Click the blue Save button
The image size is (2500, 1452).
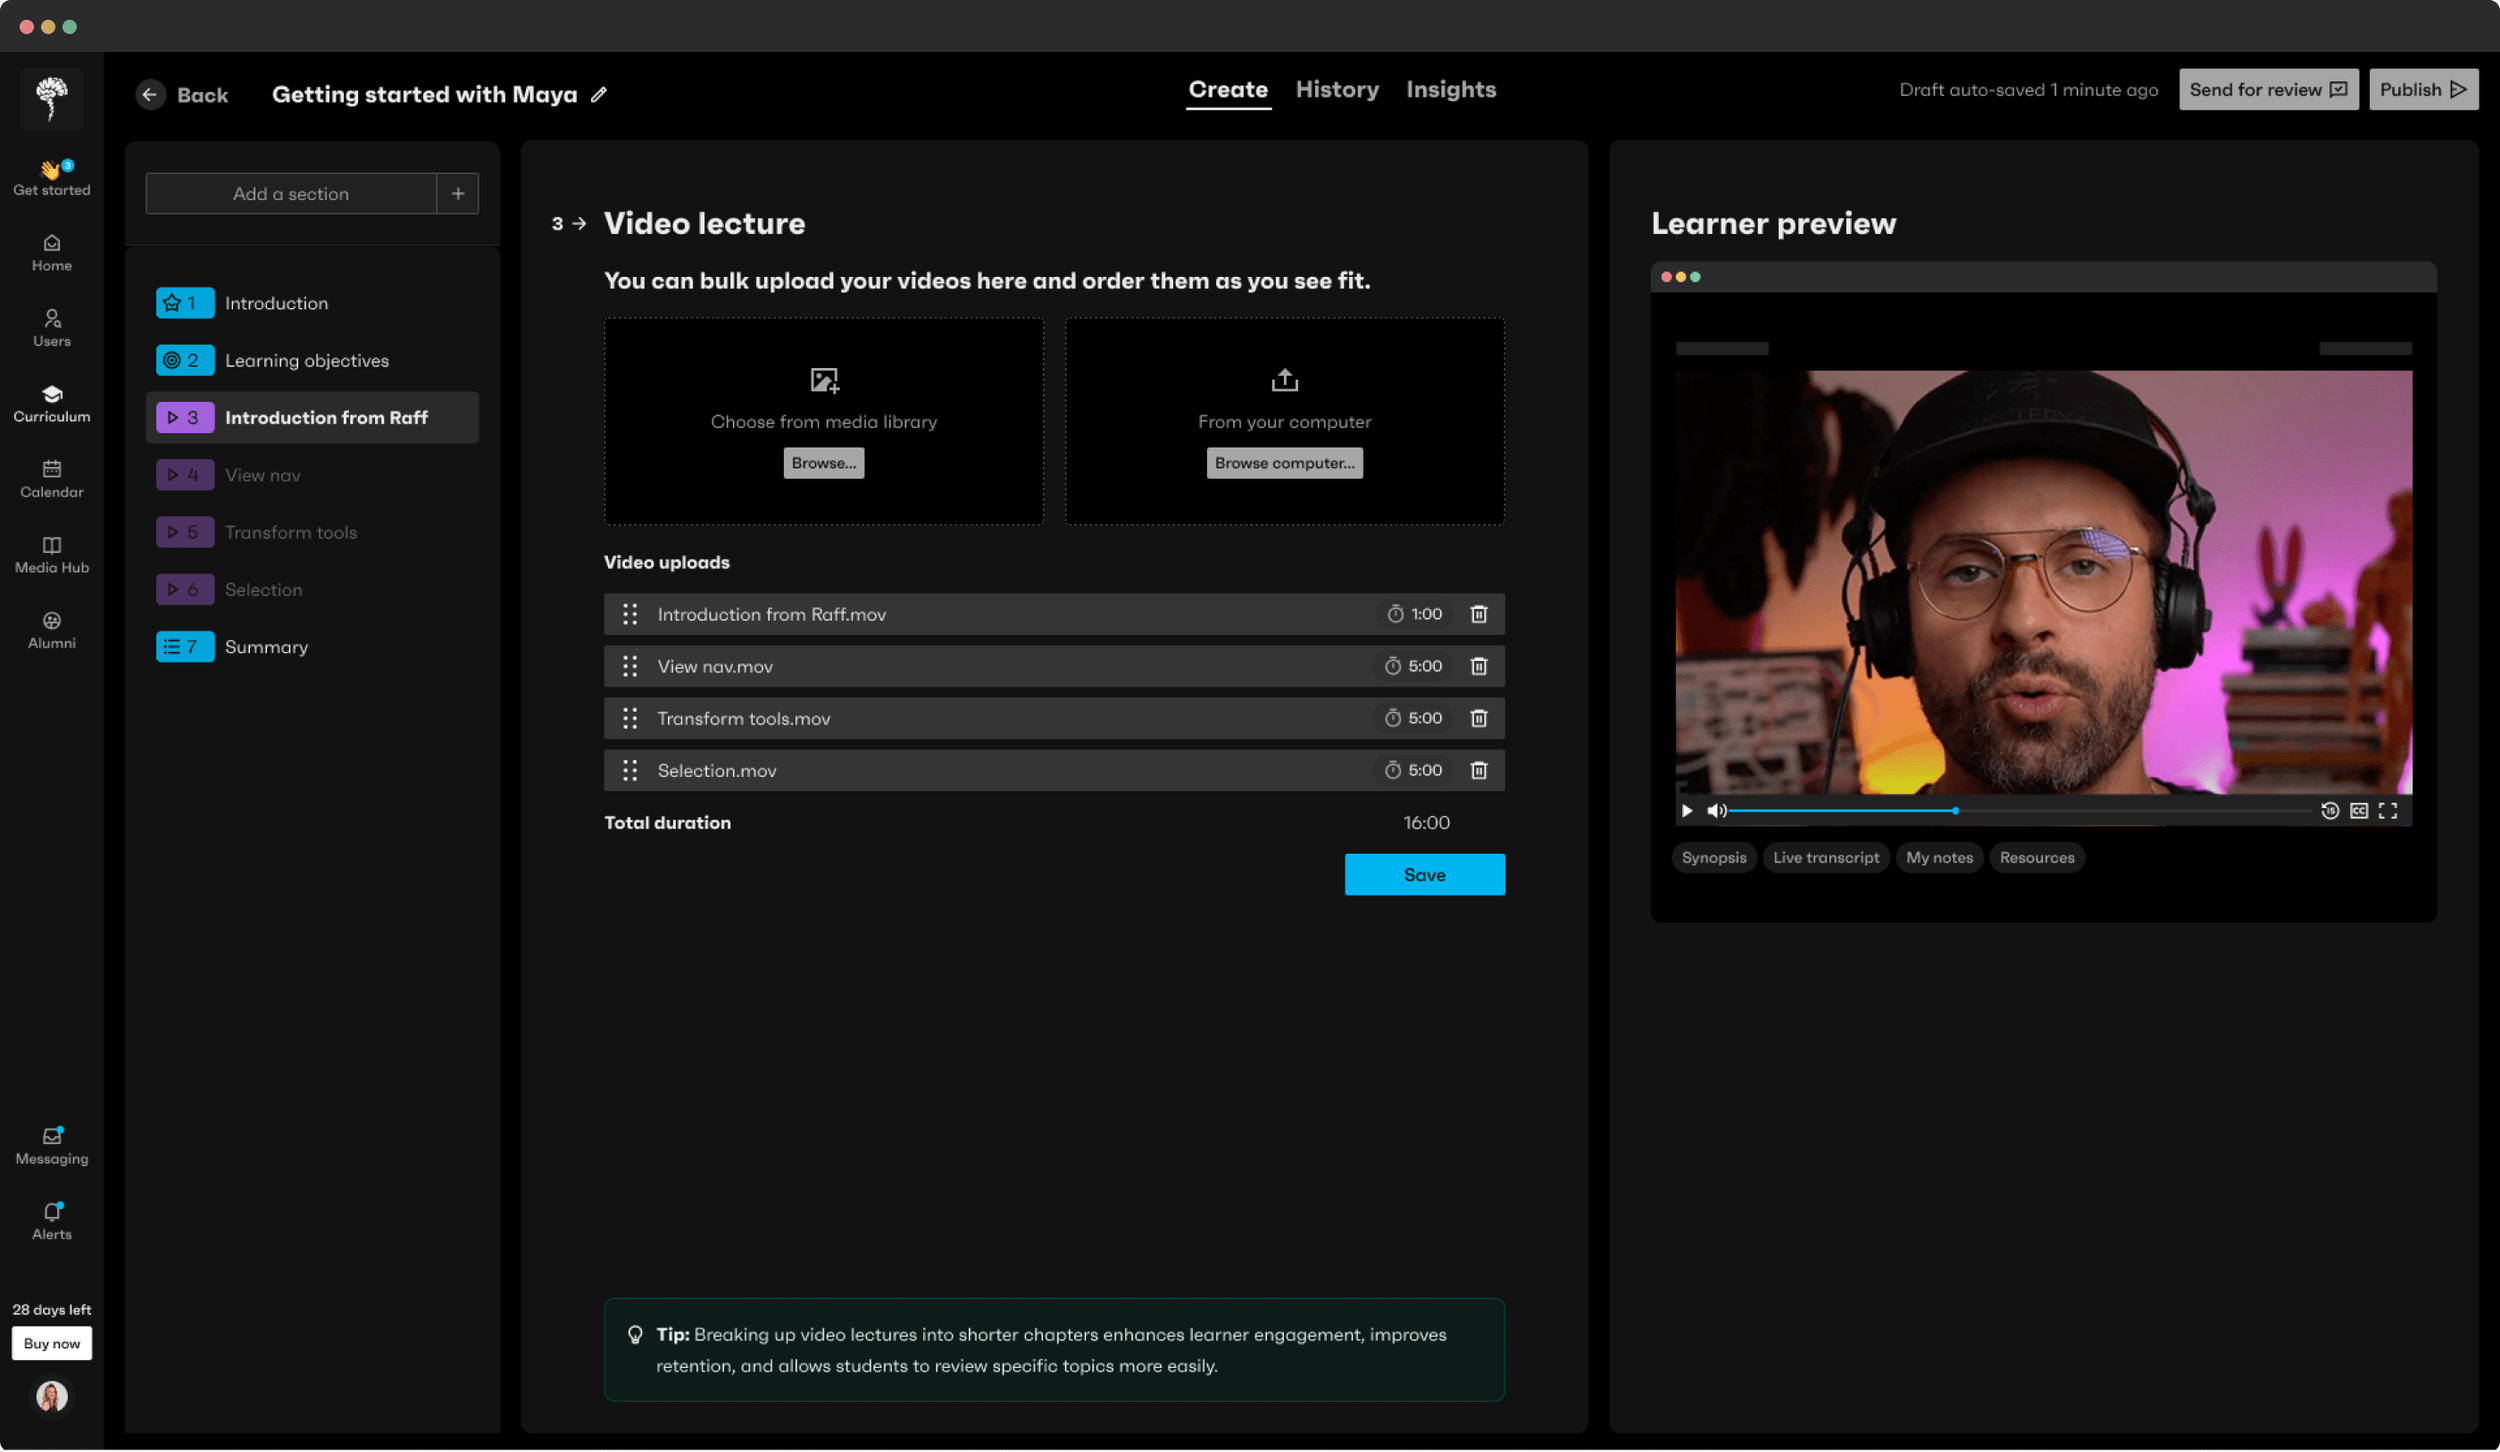pos(1424,874)
